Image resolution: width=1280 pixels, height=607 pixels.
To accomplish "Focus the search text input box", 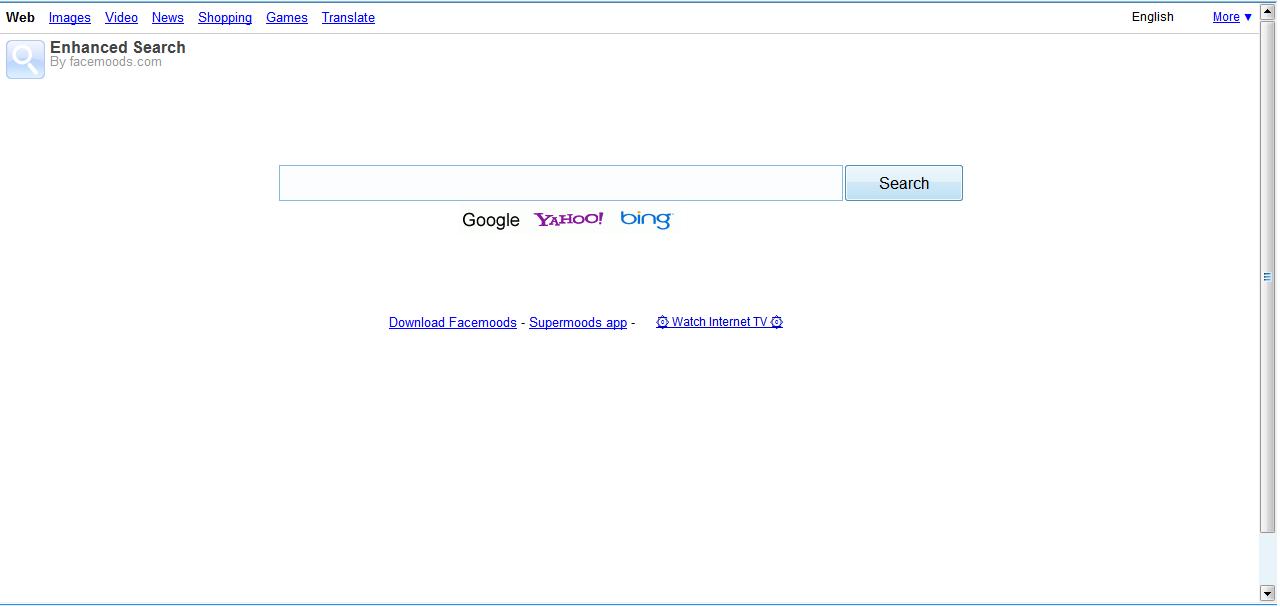I will tap(560, 183).
